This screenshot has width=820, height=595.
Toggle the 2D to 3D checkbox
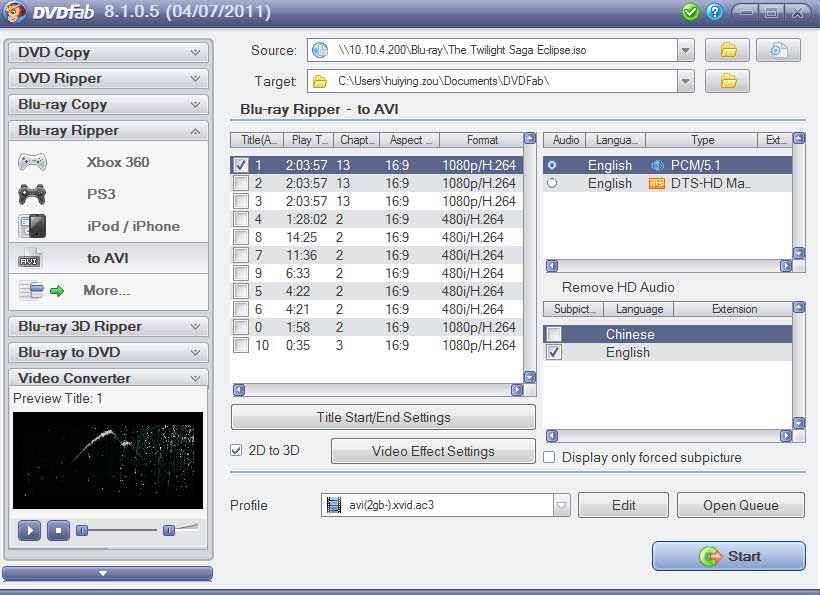(236, 450)
